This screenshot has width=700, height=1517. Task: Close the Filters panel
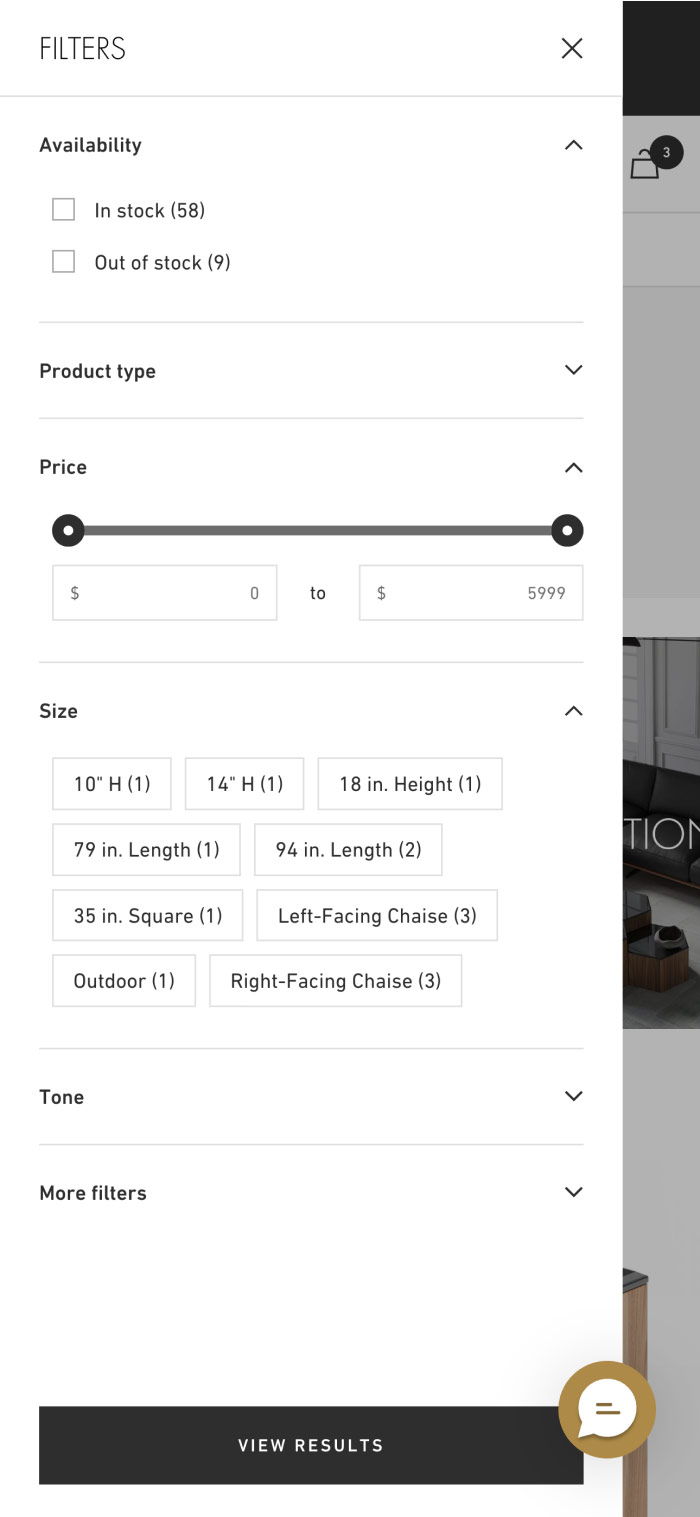point(572,48)
